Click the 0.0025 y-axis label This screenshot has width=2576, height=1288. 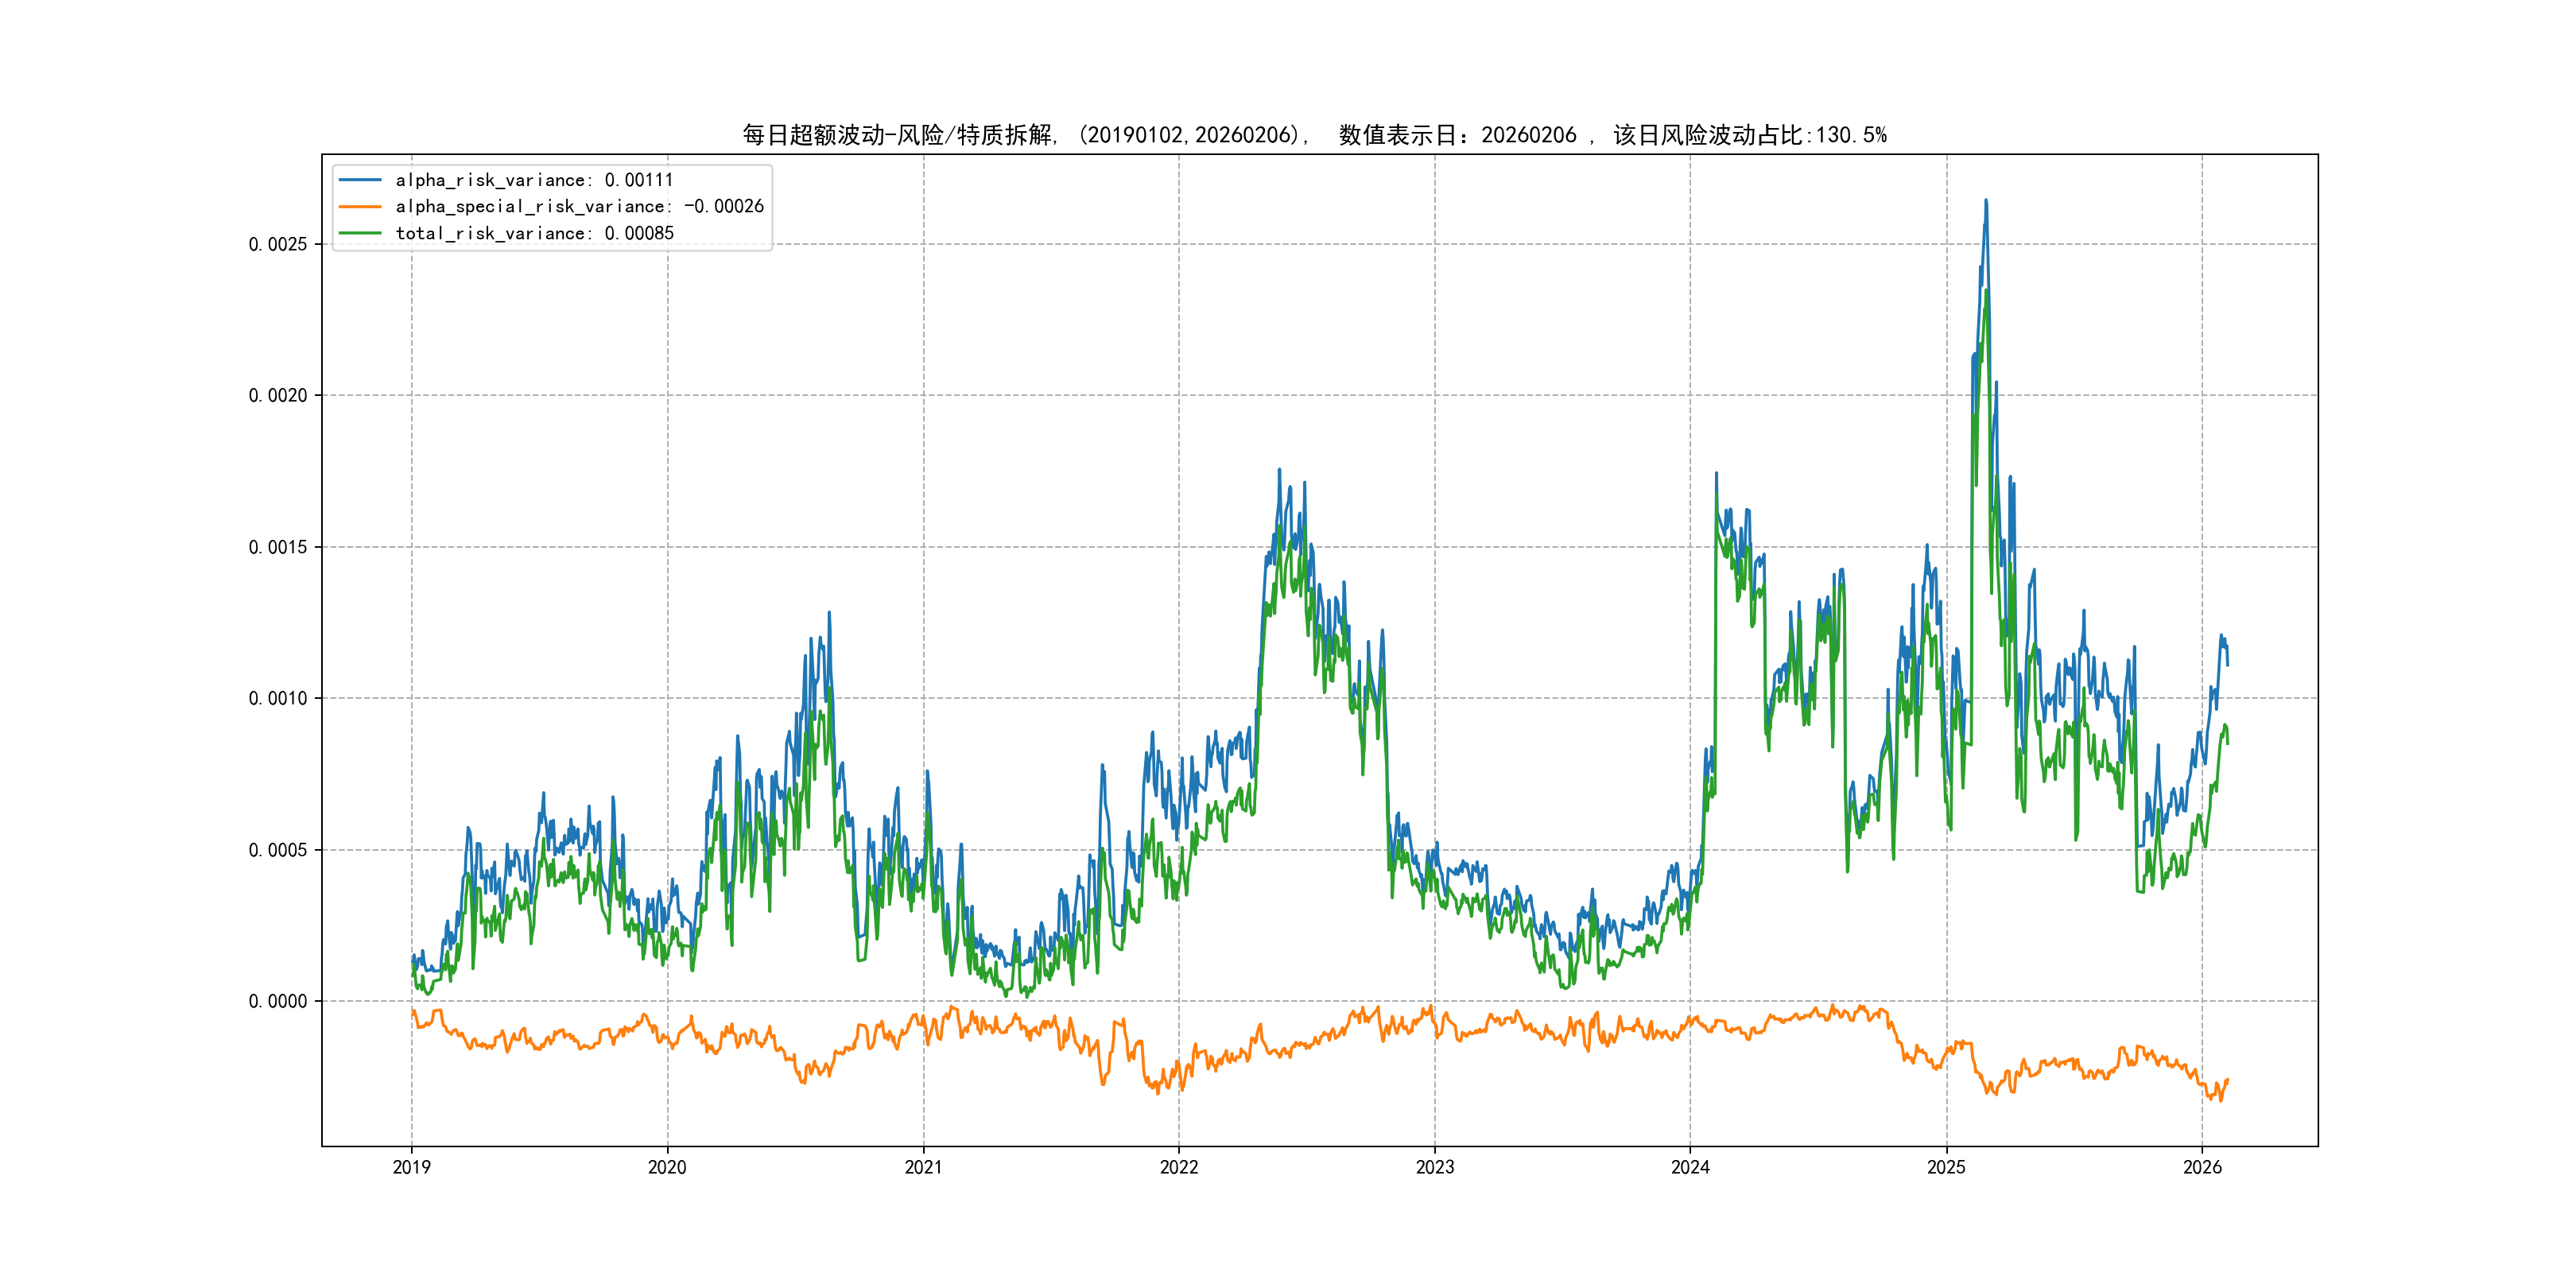click(x=278, y=244)
